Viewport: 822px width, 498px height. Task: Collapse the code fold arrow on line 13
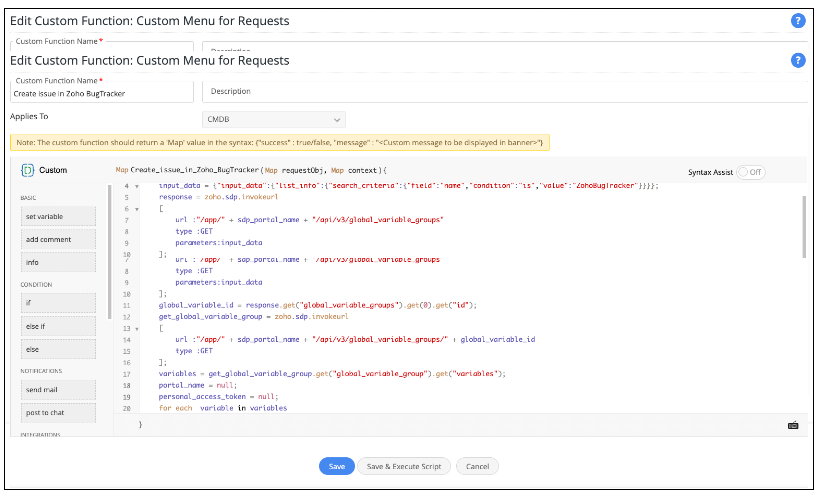[x=137, y=329]
